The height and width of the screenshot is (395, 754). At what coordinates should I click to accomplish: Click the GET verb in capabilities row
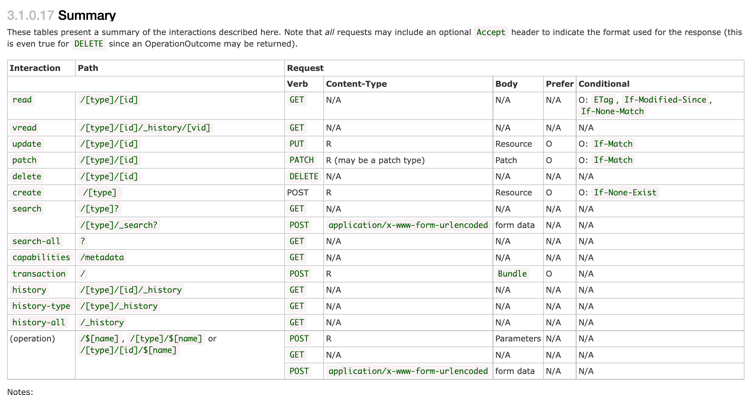297,257
